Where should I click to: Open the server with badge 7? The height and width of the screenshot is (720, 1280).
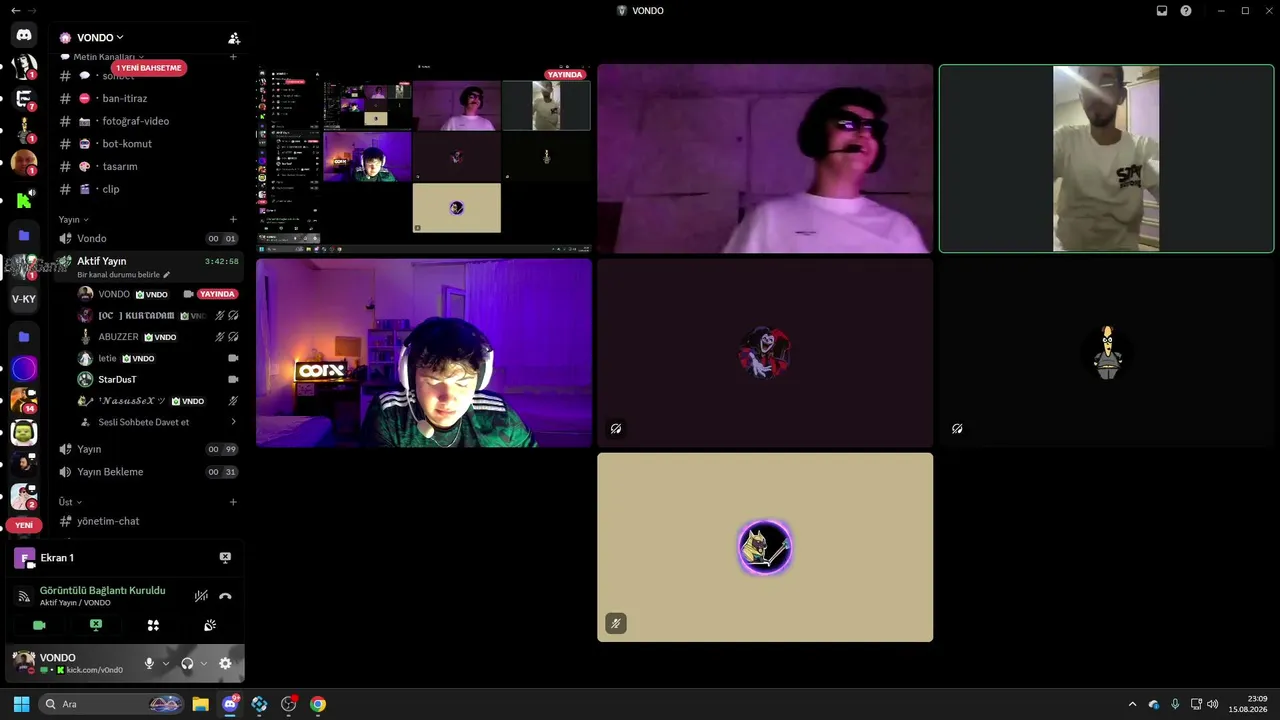[24, 98]
